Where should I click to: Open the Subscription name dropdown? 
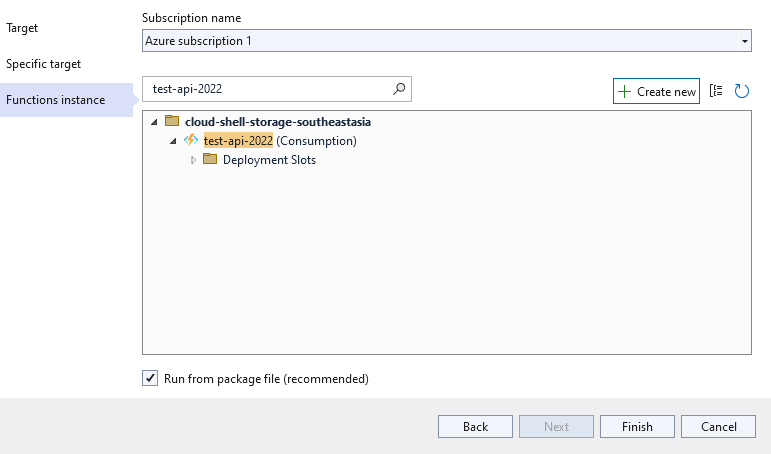(744, 41)
